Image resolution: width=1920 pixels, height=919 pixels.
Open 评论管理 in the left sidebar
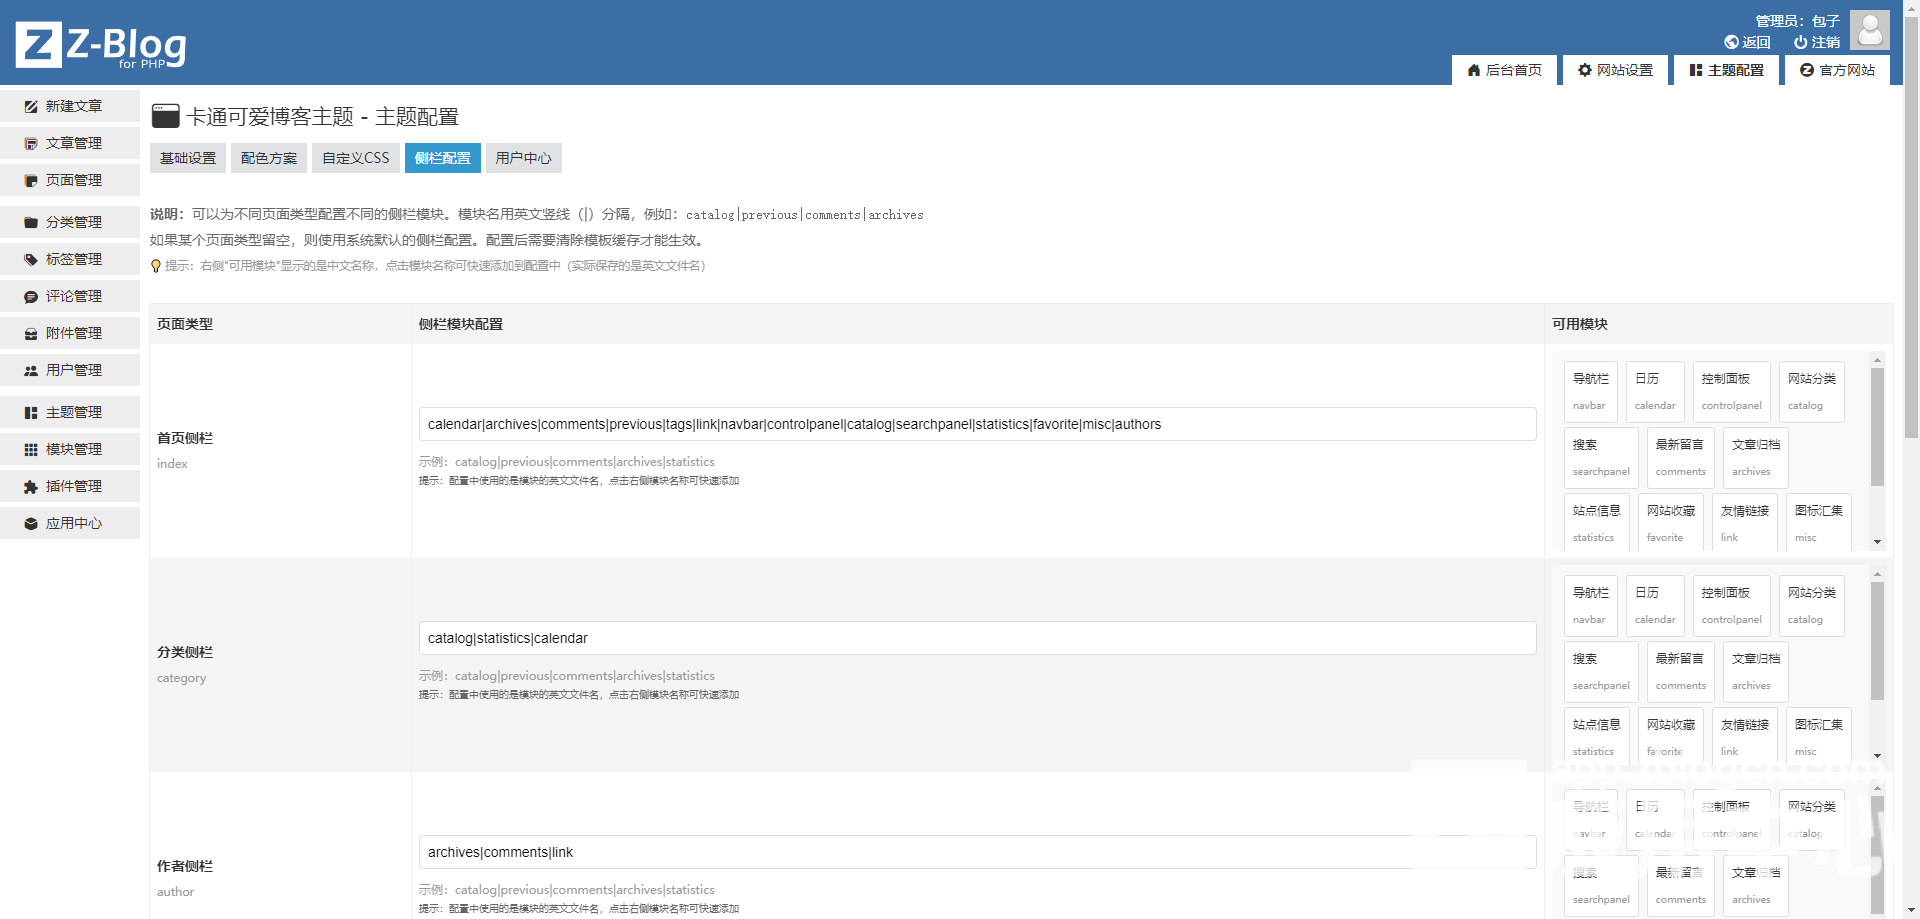(72, 296)
